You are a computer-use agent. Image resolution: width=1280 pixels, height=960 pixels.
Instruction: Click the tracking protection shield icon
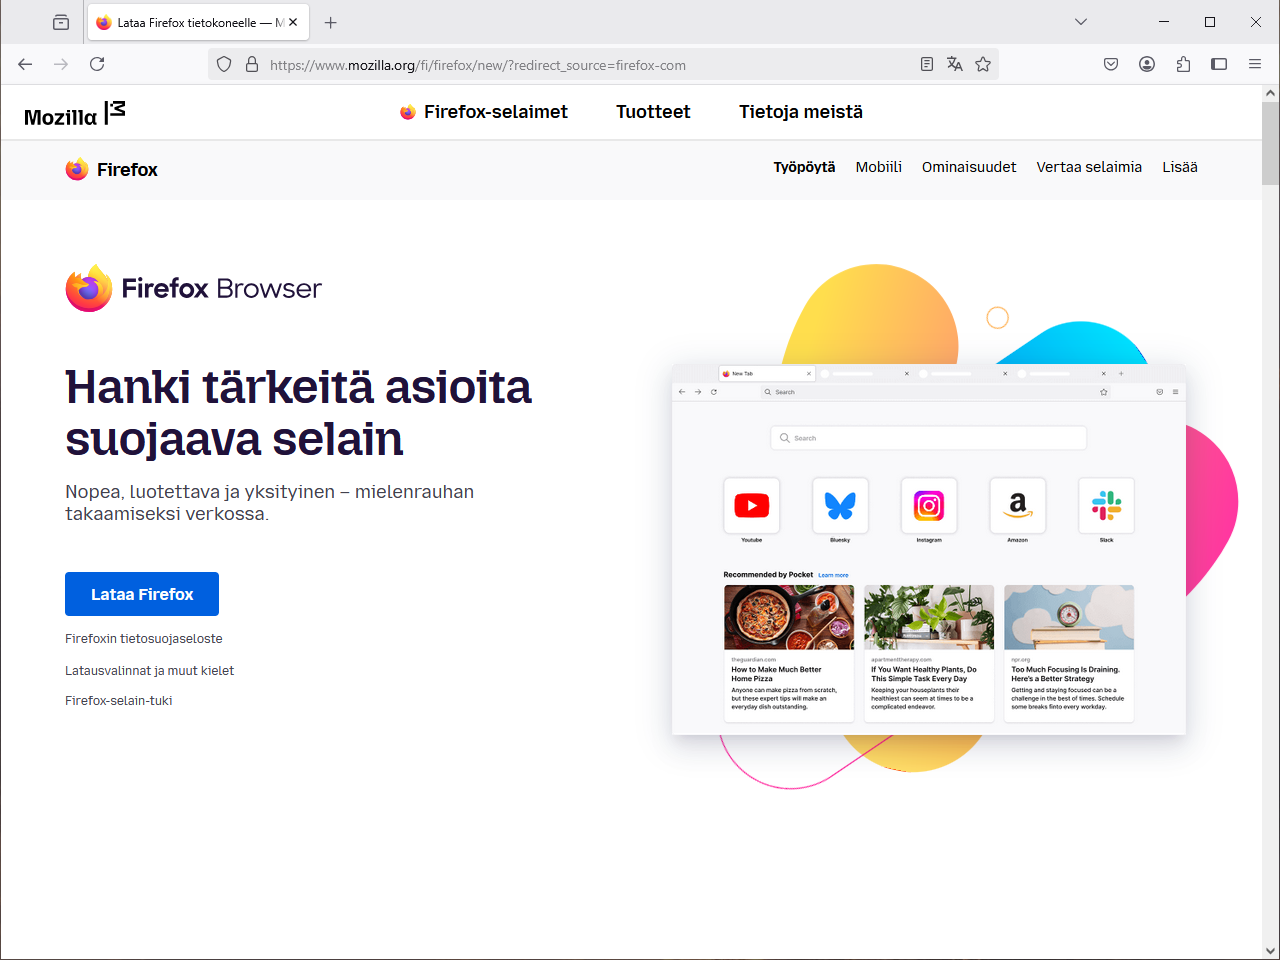[x=224, y=64]
